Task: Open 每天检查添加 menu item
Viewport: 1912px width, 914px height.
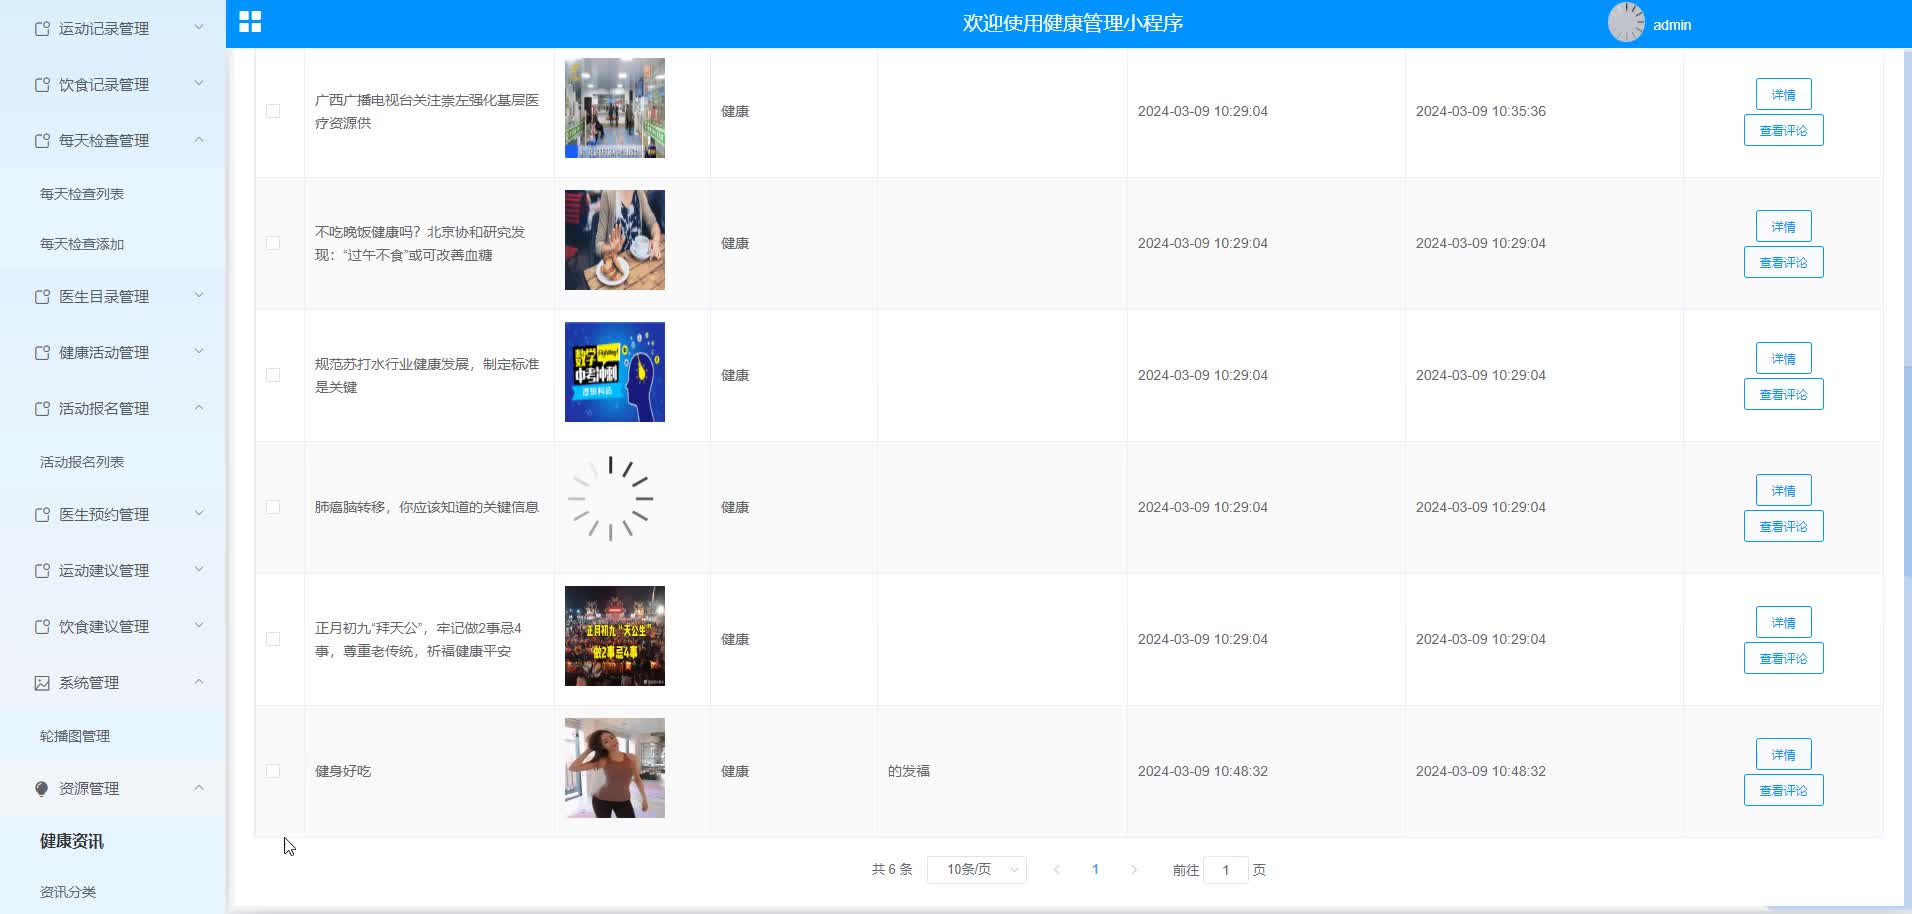Action: pyautogui.click(x=82, y=244)
